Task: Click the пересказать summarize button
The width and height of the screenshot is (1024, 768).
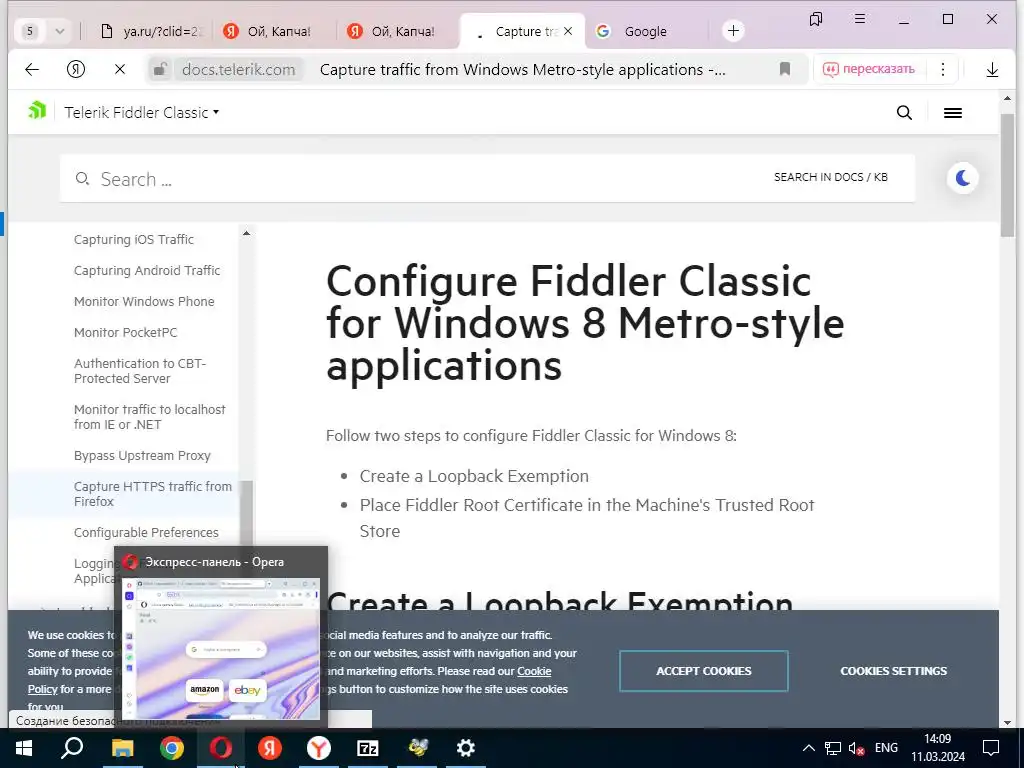Action: click(869, 69)
